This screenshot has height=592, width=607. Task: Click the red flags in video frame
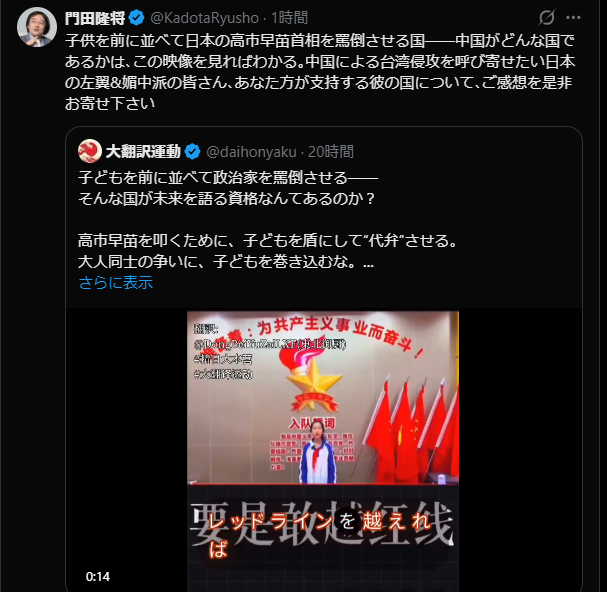click(x=413, y=430)
